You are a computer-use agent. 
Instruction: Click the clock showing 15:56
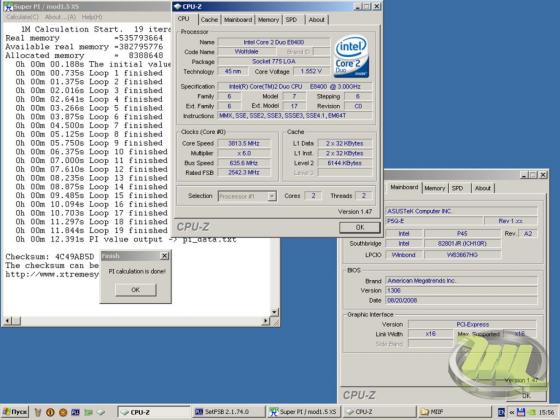click(546, 412)
